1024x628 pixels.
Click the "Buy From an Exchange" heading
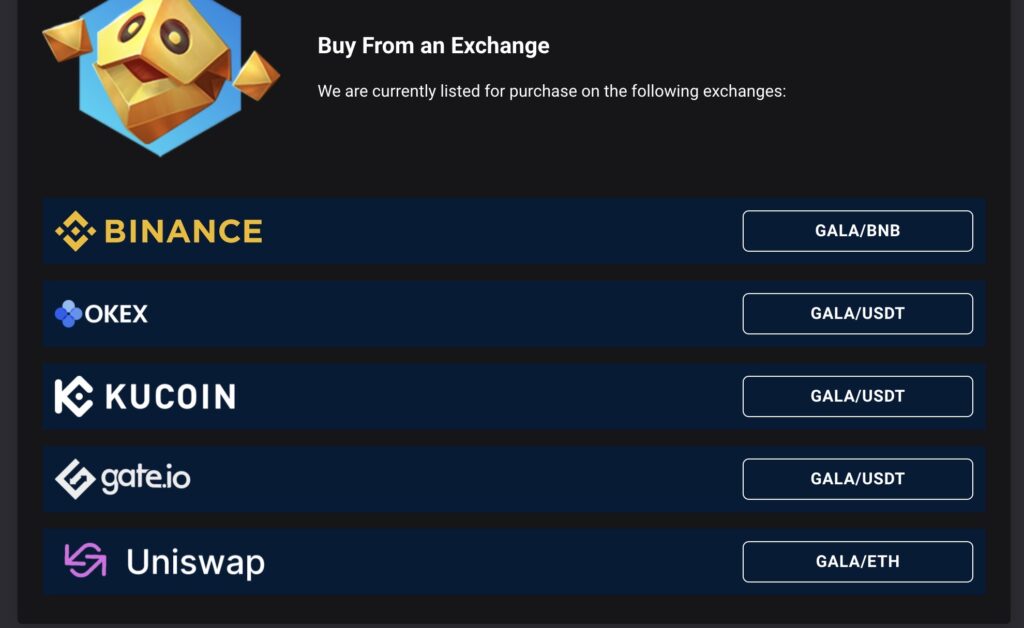click(434, 46)
